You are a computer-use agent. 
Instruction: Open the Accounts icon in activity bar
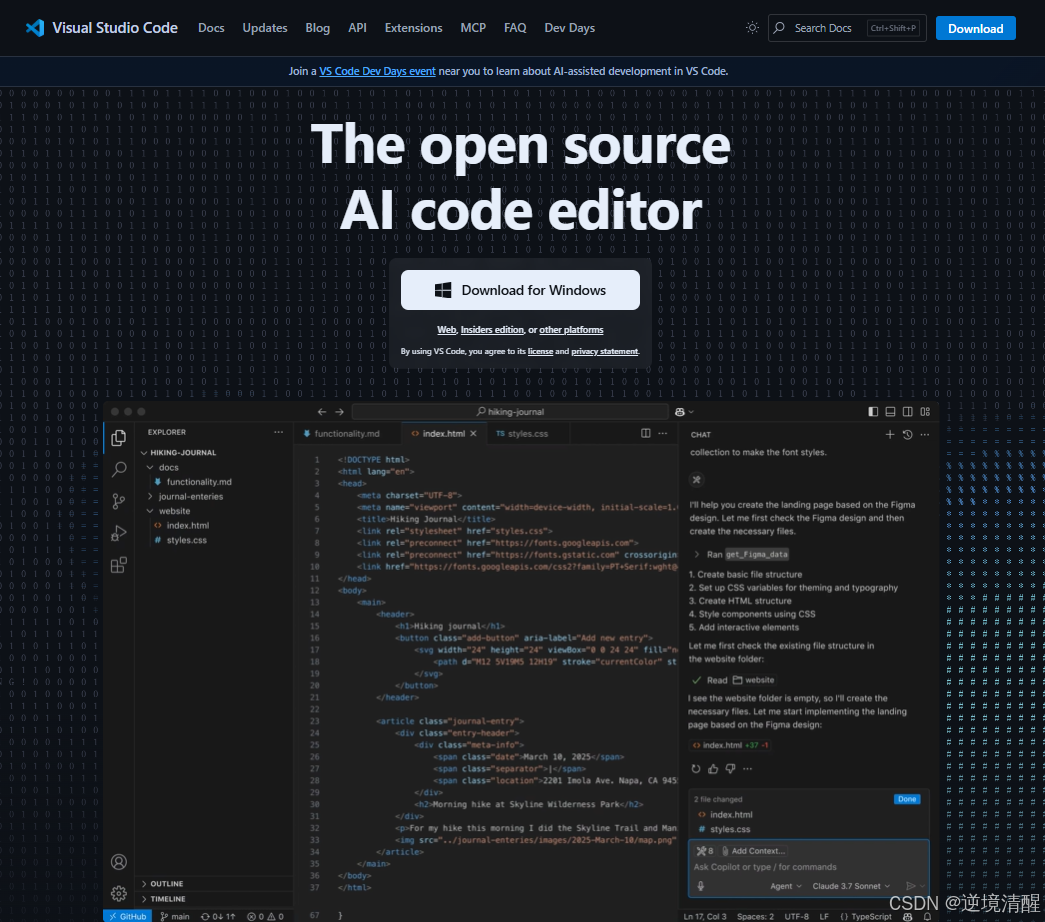119,862
